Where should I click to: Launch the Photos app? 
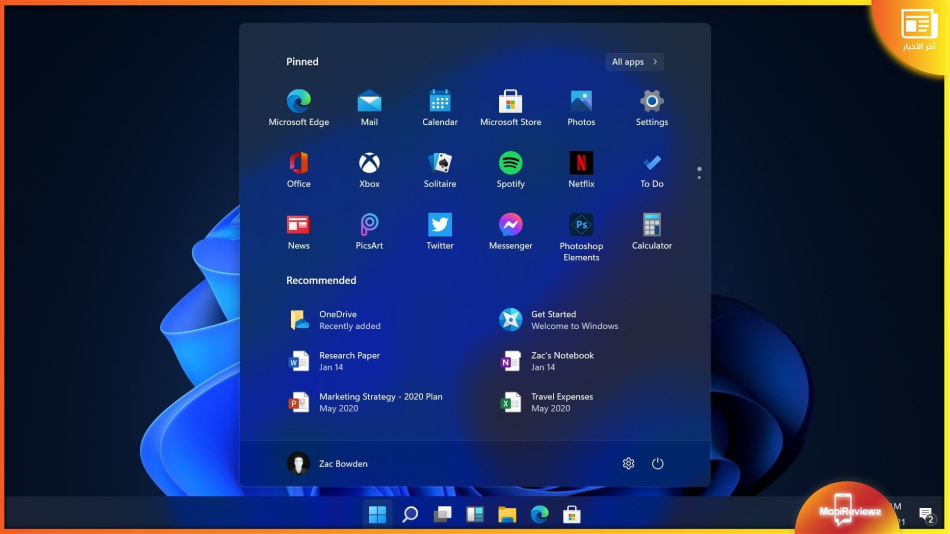(x=581, y=108)
